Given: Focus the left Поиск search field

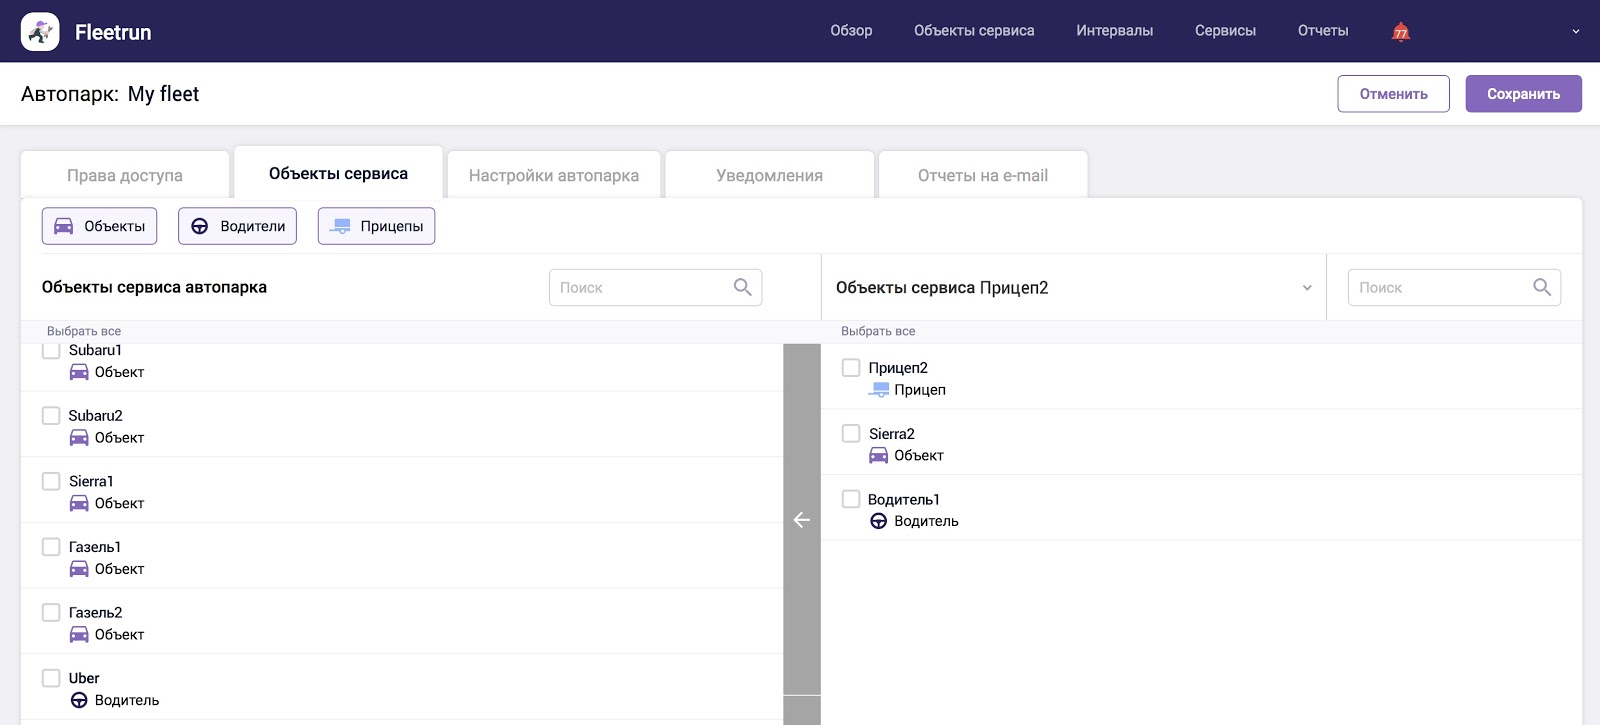Looking at the screenshot, I should (x=640, y=288).
